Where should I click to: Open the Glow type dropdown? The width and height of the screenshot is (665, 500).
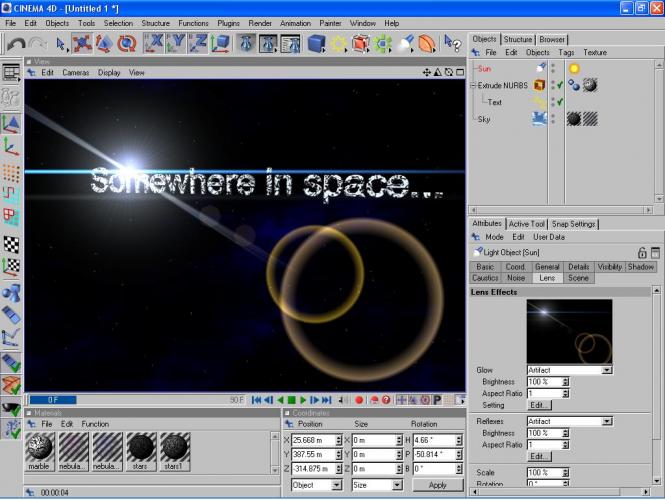click(x=607, y=370)
